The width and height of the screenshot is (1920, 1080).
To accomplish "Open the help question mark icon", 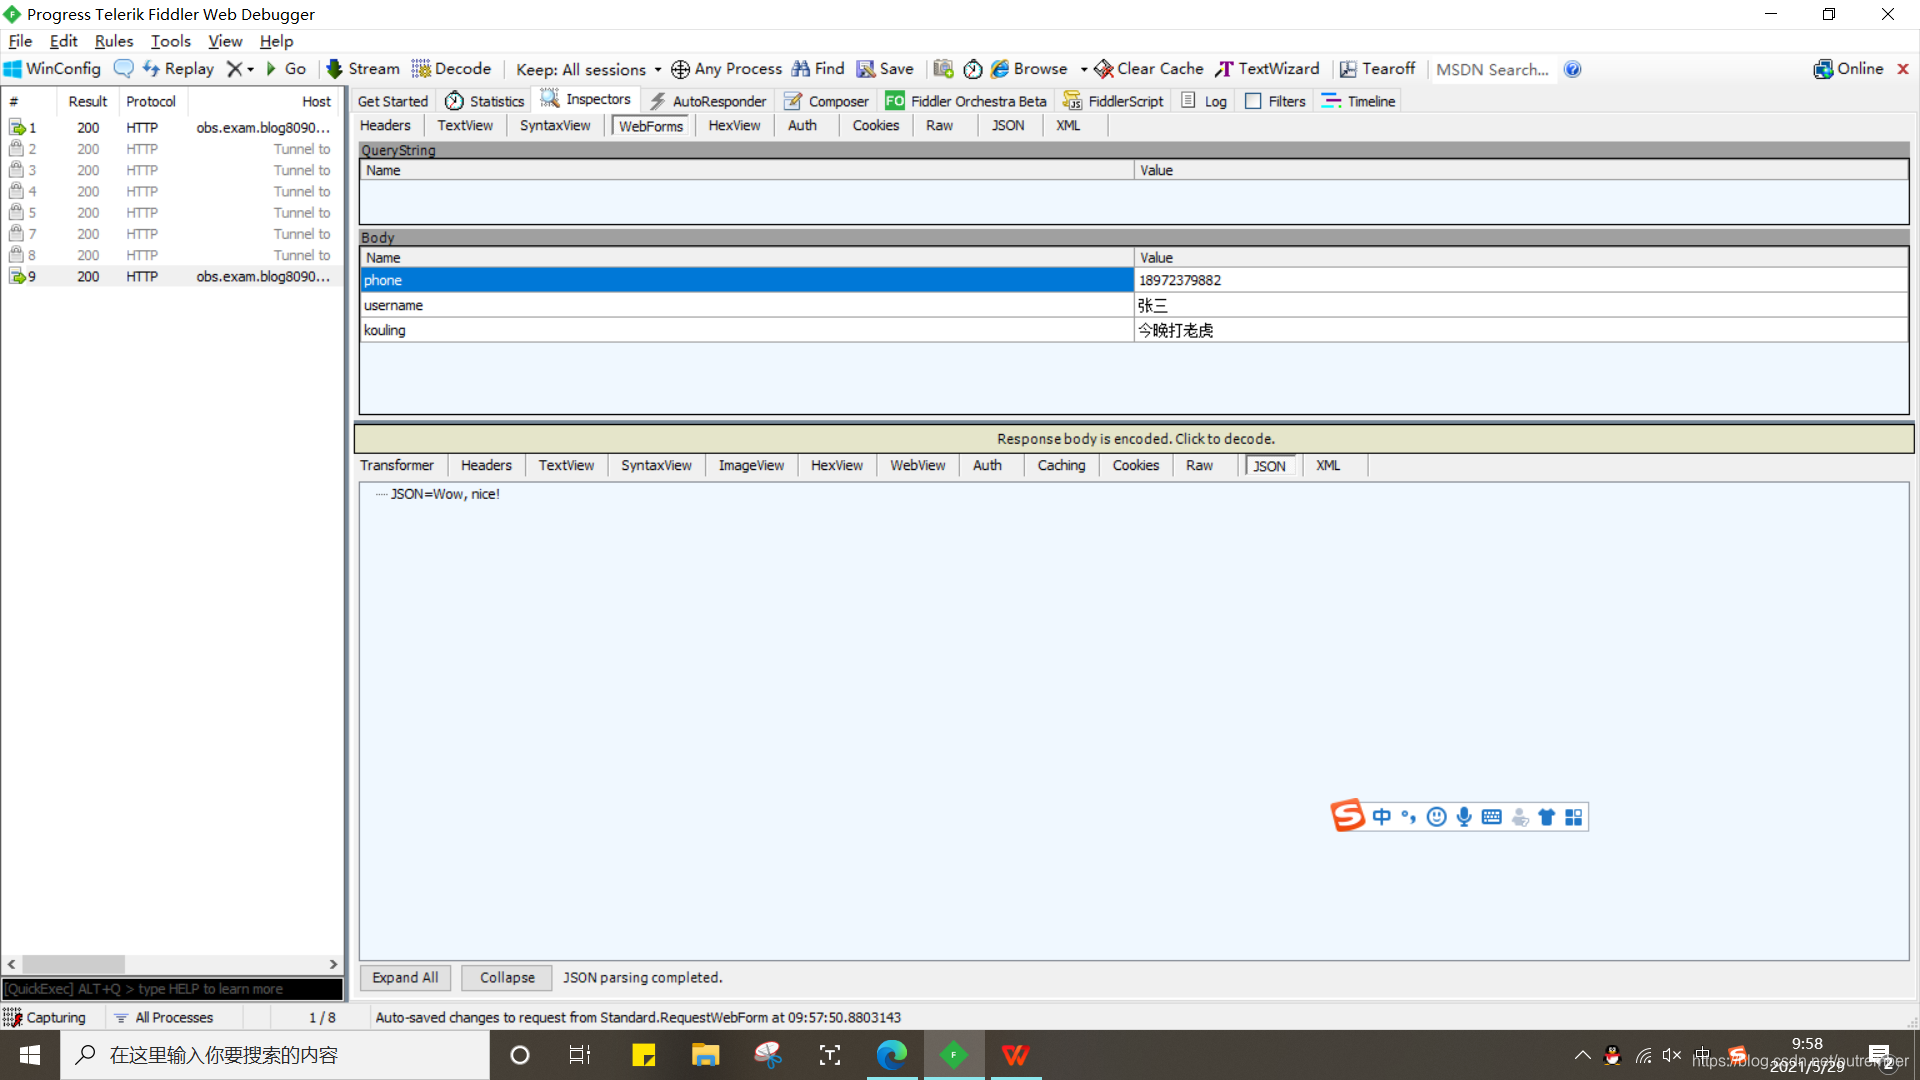I will click(x=1573, y=69).
